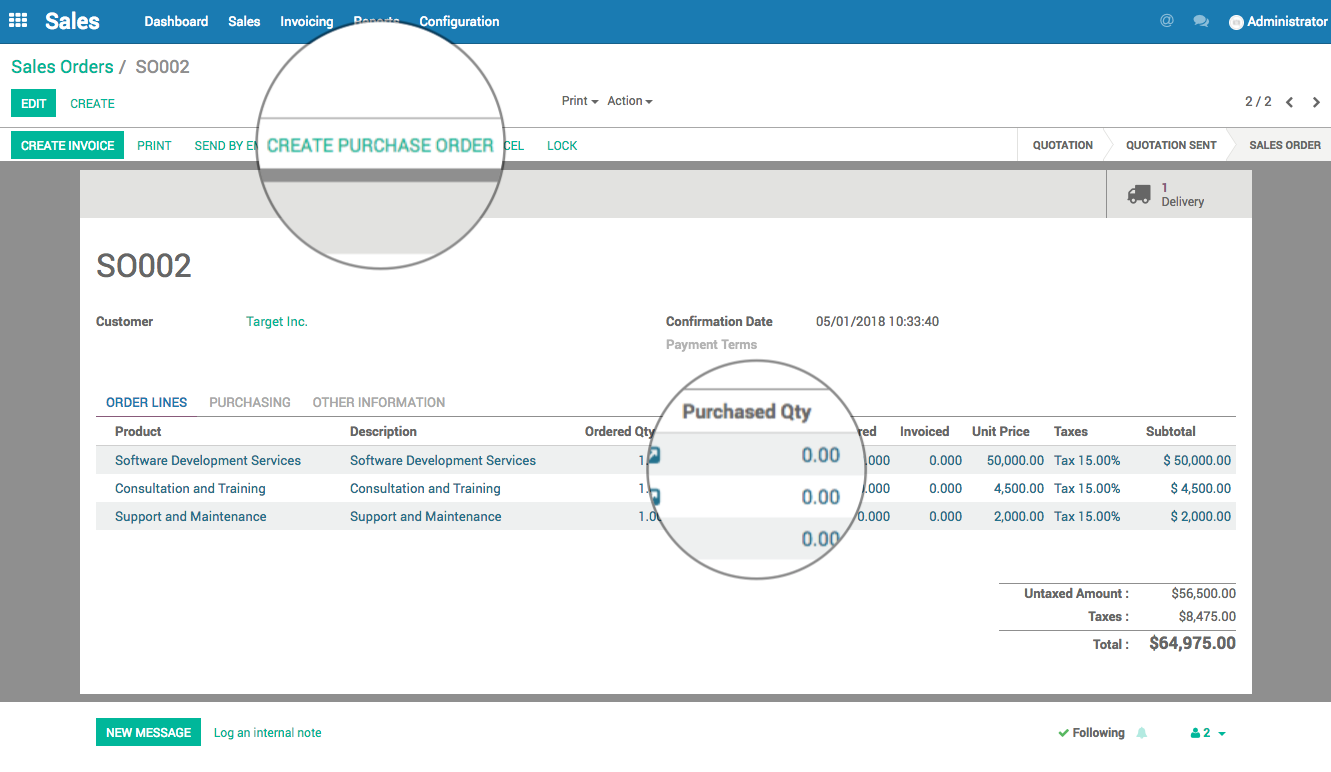Image resolution: width=1331 pixels, height=772 pixels.
Task: Click the Create button
Action: 93,103
